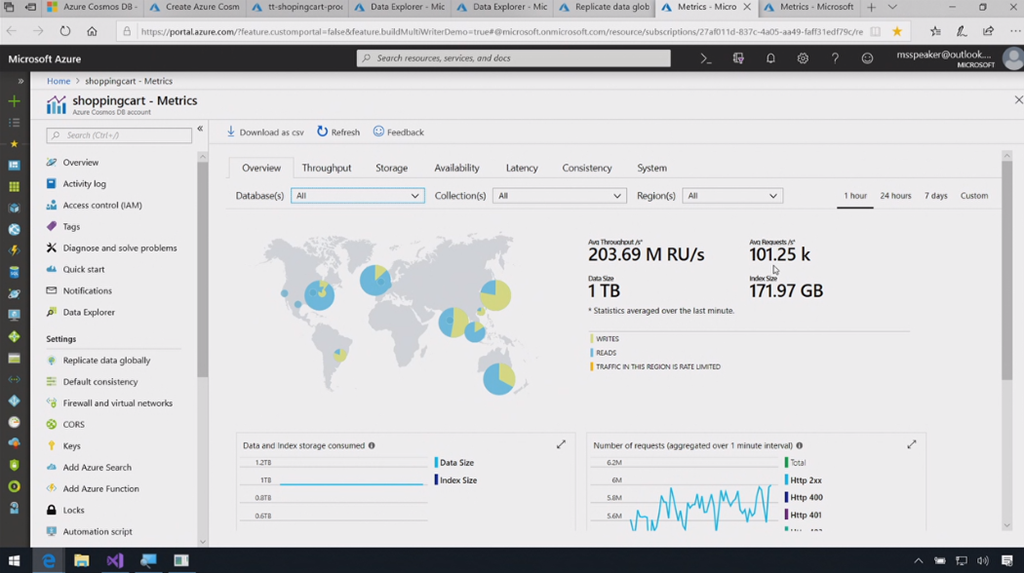Click the Home breadcrumb link

[x=58, y=81]
